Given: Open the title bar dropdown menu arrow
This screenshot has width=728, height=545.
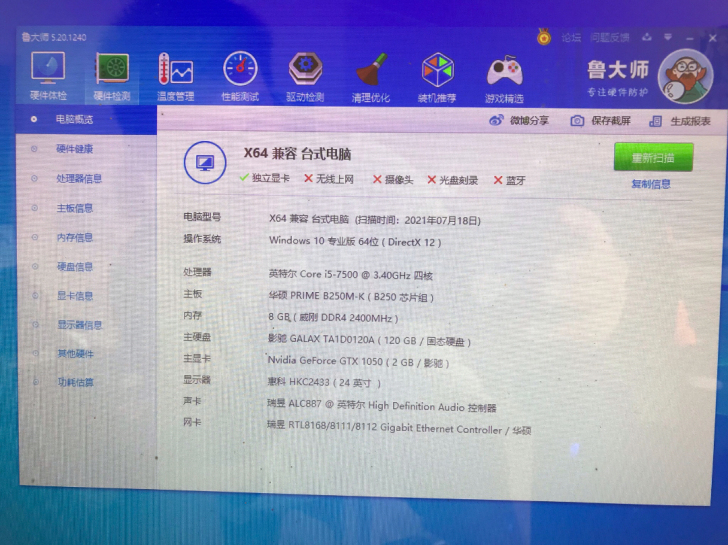Looking at the screenshot, I should (x=668, y=37).
